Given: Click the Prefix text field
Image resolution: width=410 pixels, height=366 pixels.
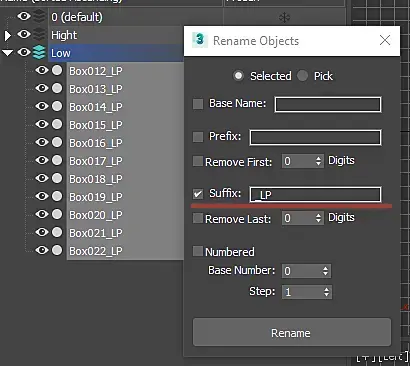Looking at the screenshot, I should click(315, 137).
